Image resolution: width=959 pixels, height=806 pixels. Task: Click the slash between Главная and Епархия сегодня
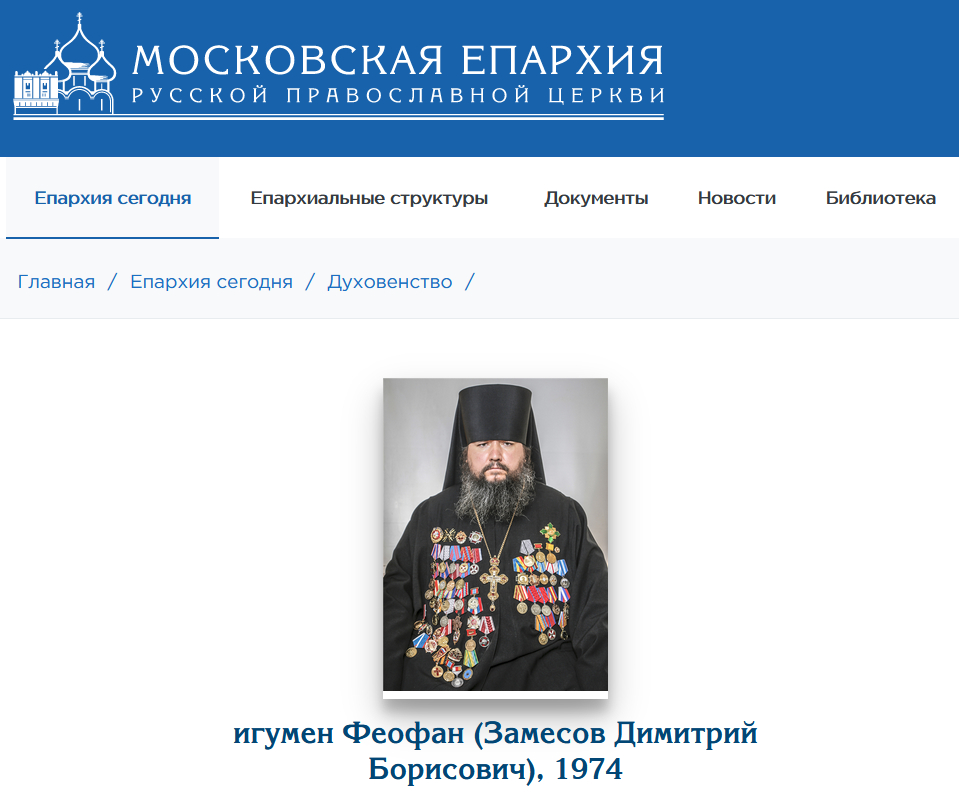(113, 282)
